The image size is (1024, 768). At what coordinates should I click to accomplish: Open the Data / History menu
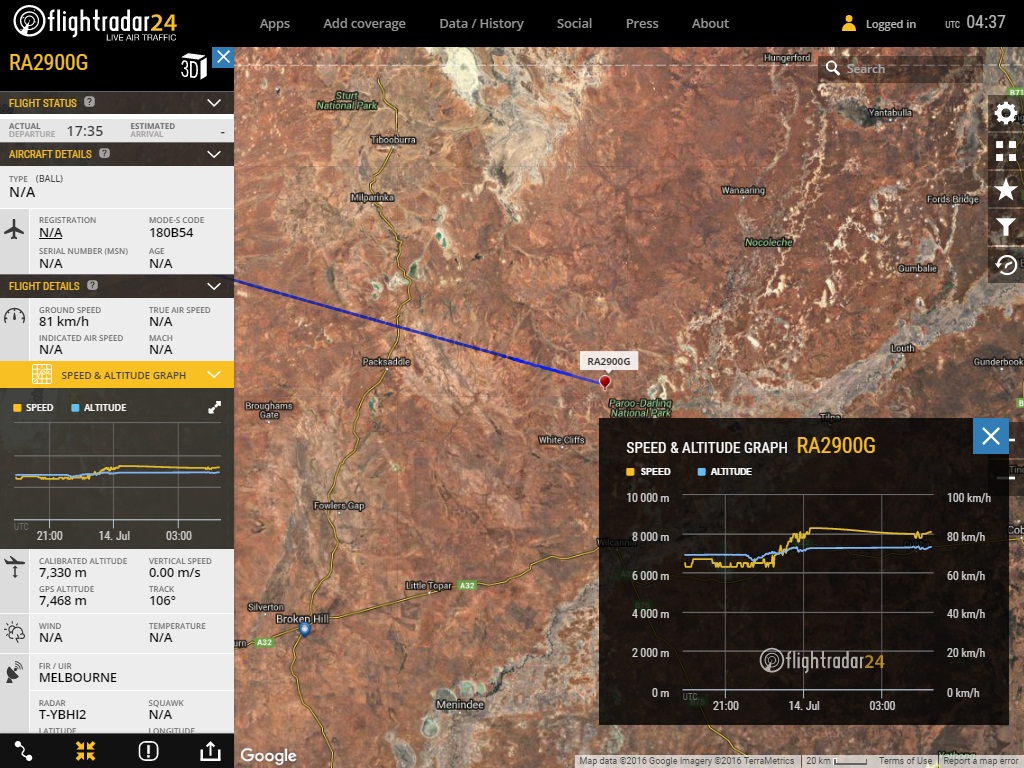point(481,23)
